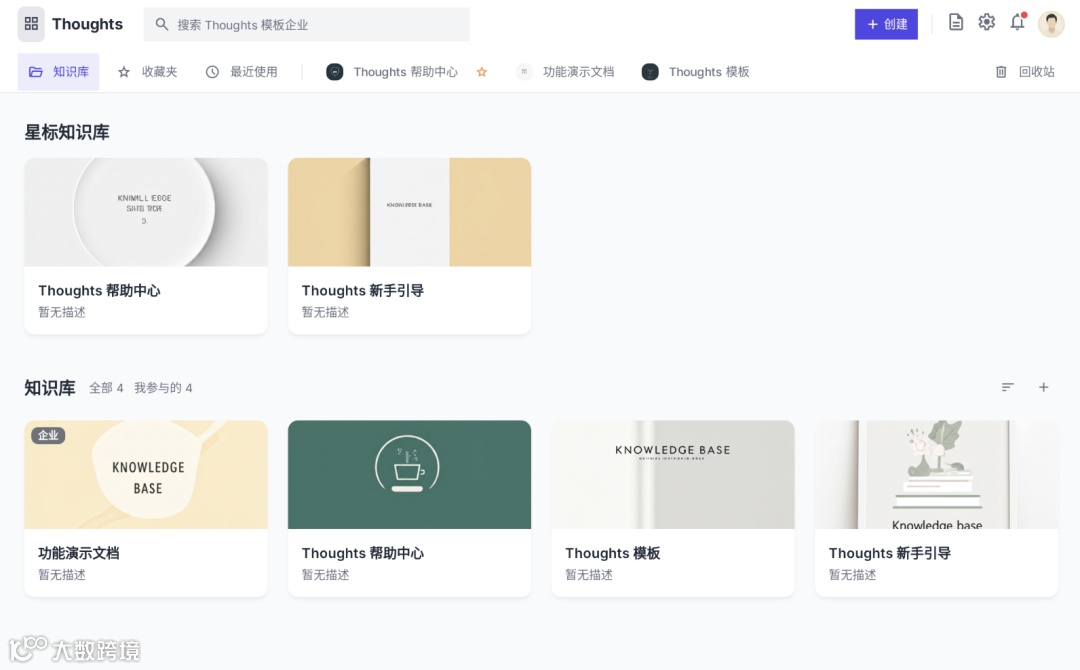Click the star icon beside 收藏夹

coord(124,72)
